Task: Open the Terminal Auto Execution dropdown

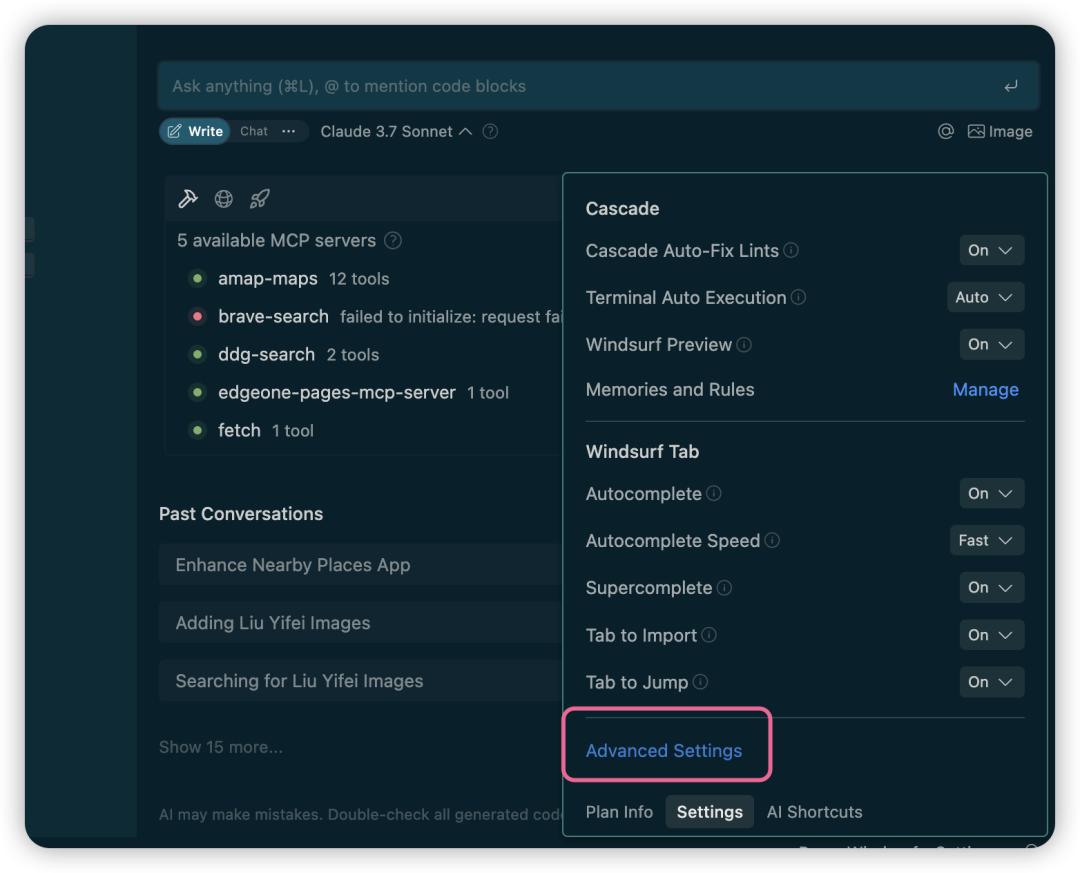Action: click(x=985, y=297)
